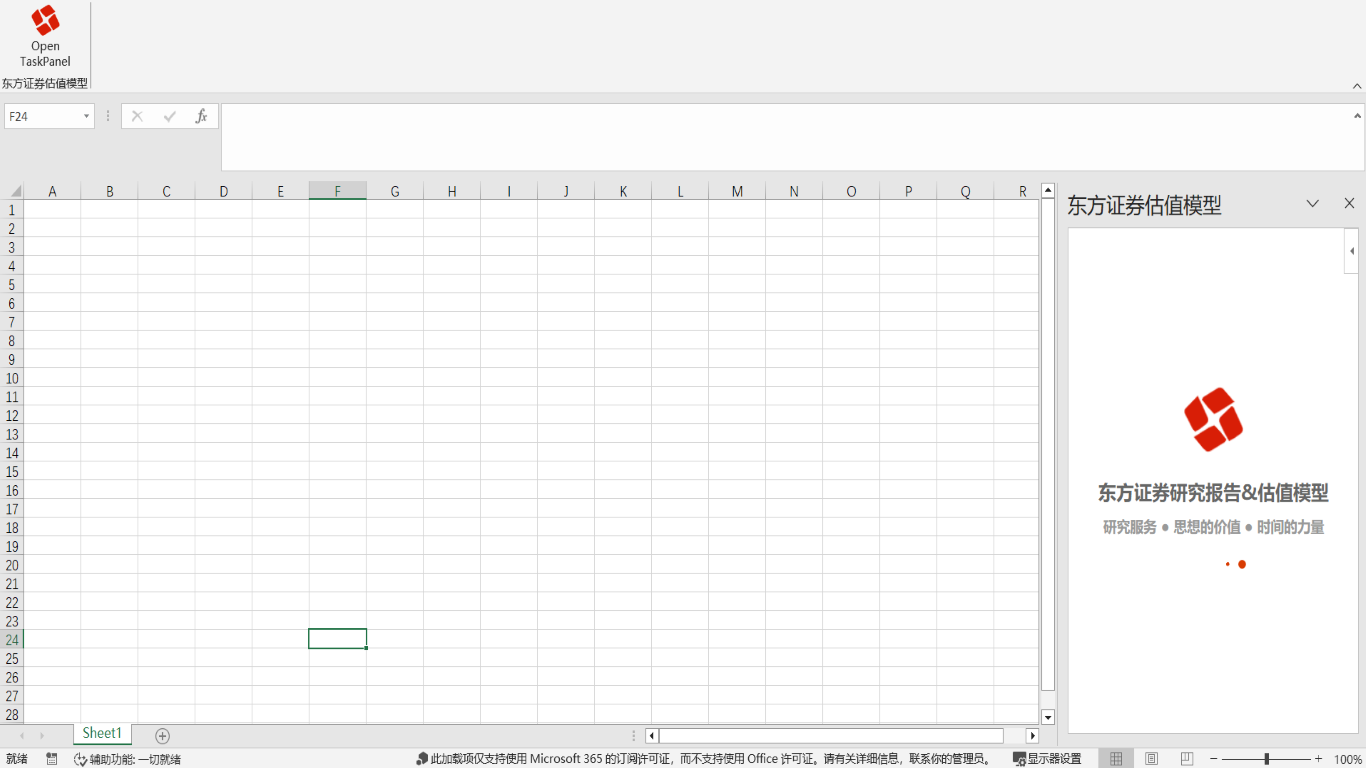
Task: Click the horizontal scrollbar right arrow
Action: point(1032,736)
